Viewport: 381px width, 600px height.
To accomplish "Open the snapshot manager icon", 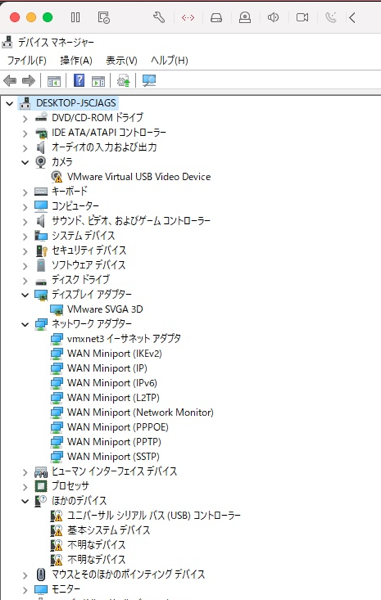I will pos(104,17).
